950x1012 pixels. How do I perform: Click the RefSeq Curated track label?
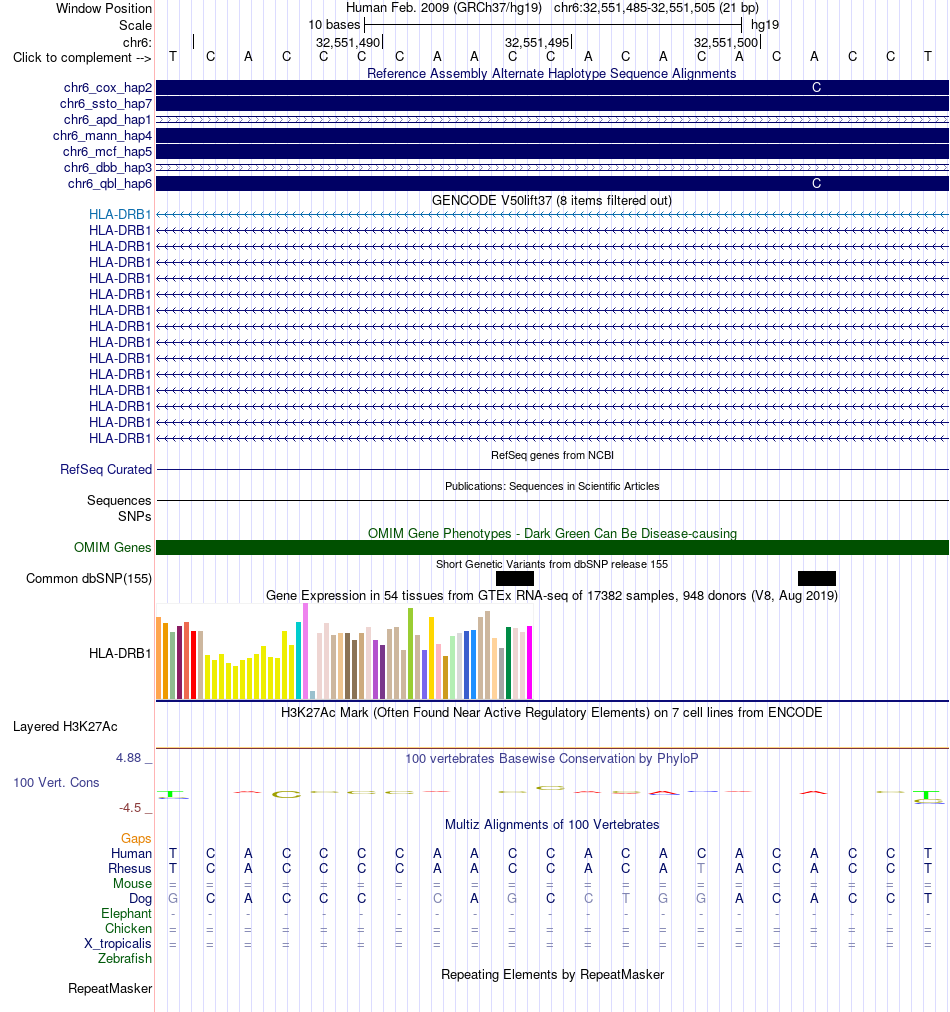(x=106, y=470)
